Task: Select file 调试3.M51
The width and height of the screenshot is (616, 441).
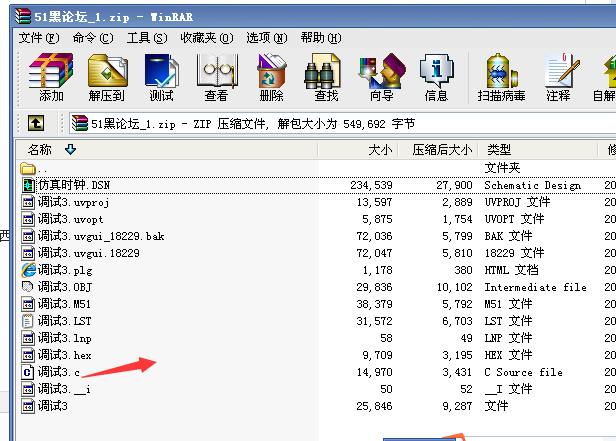Action: pos(64,304)
